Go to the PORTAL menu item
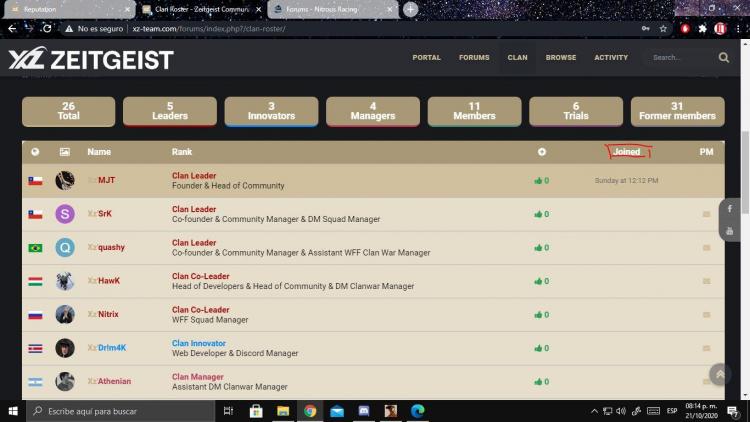This screenshot has height=422, width=750. tap(426, 58)
